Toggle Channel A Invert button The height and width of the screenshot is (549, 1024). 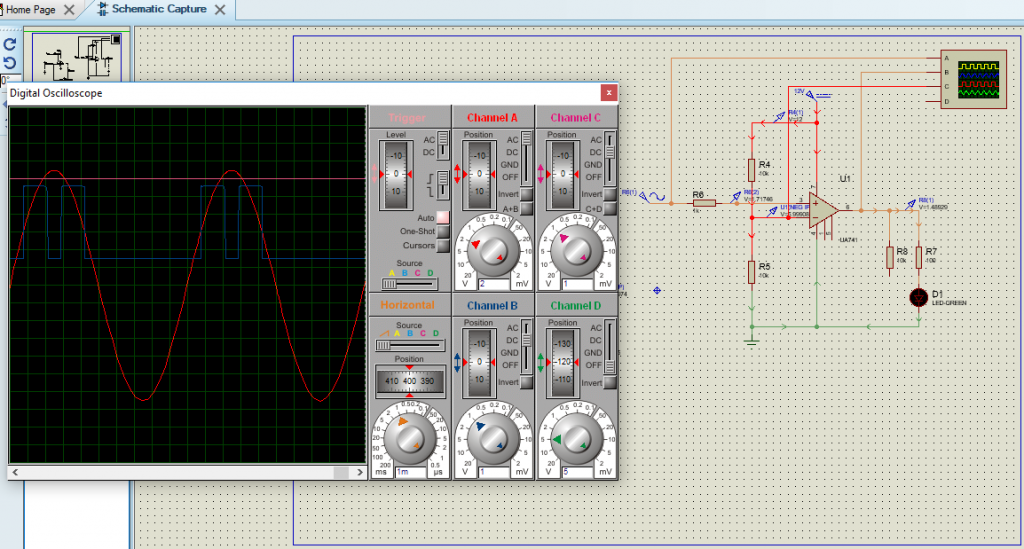point(526,194)
